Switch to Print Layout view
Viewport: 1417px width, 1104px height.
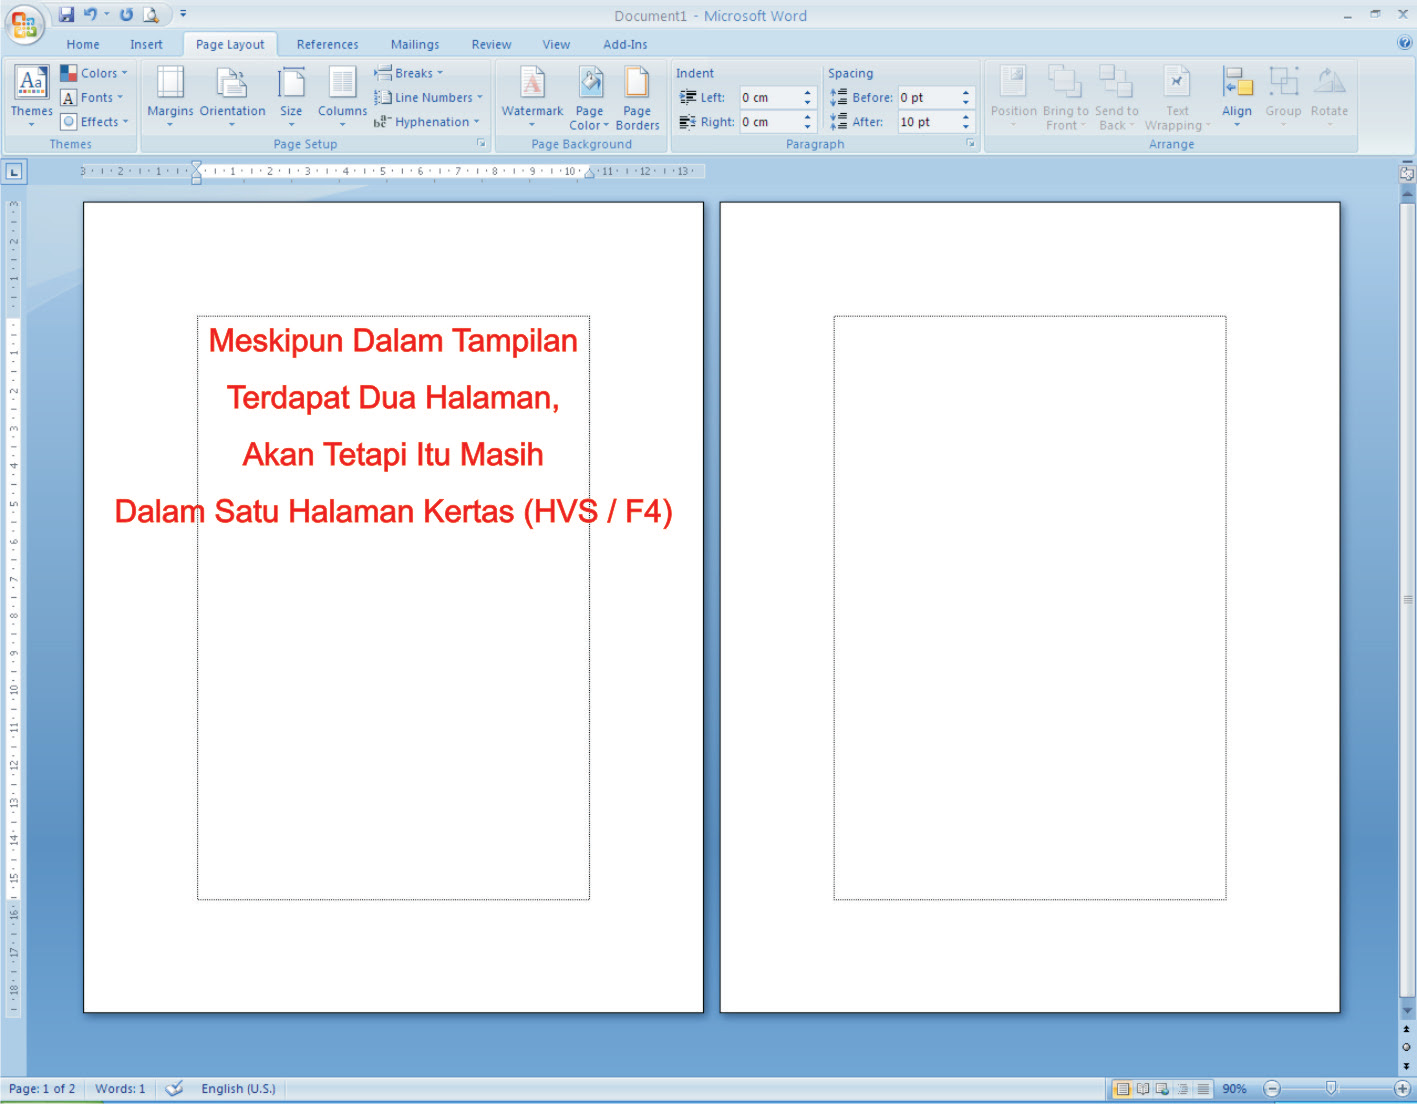coord(1122,1089)
